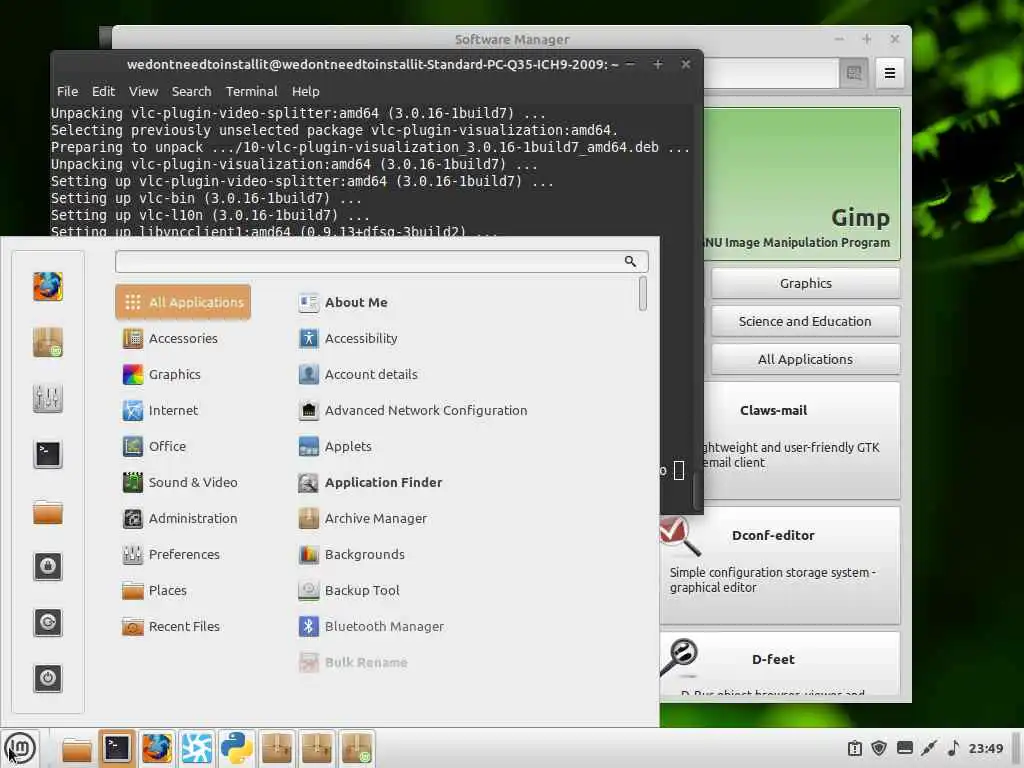Viewport: 1024px width, 768px height.
Task: Select Internet category in menu
Action: coord(183,410)
